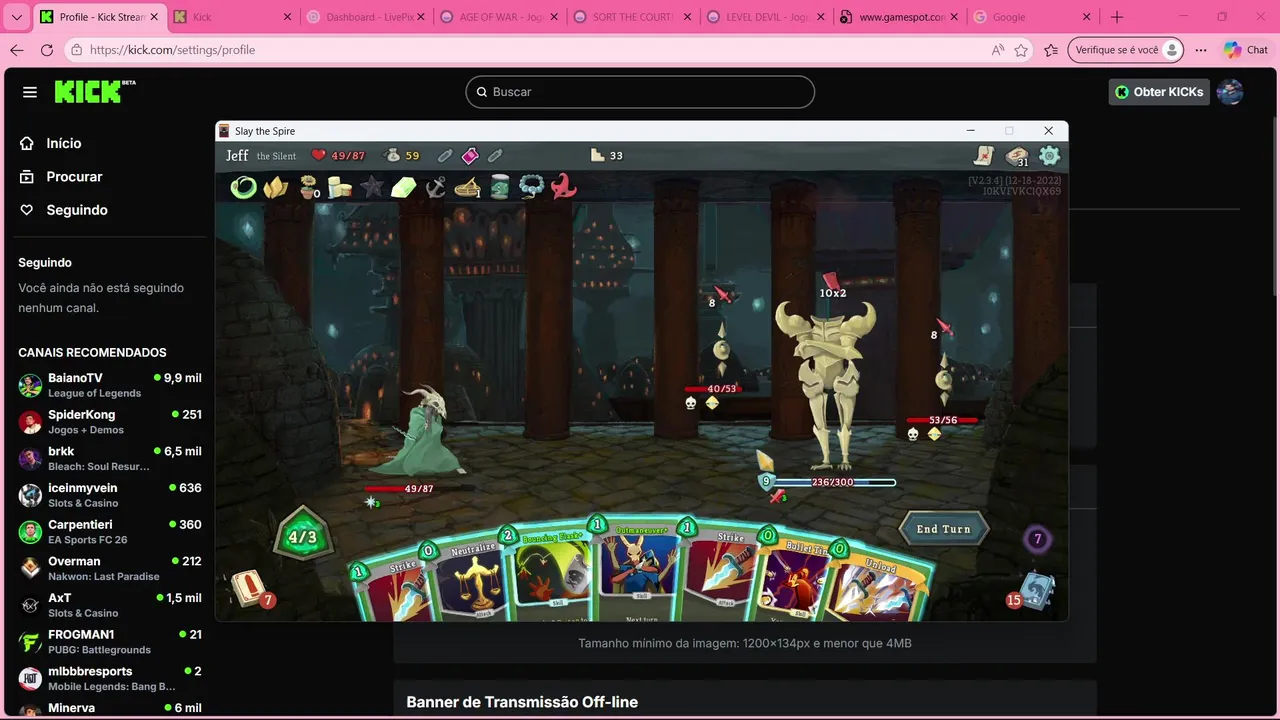This screenshot has height=720, width=1280.
Task: Open the Overman recommended channel
Action: pos(110,568)
